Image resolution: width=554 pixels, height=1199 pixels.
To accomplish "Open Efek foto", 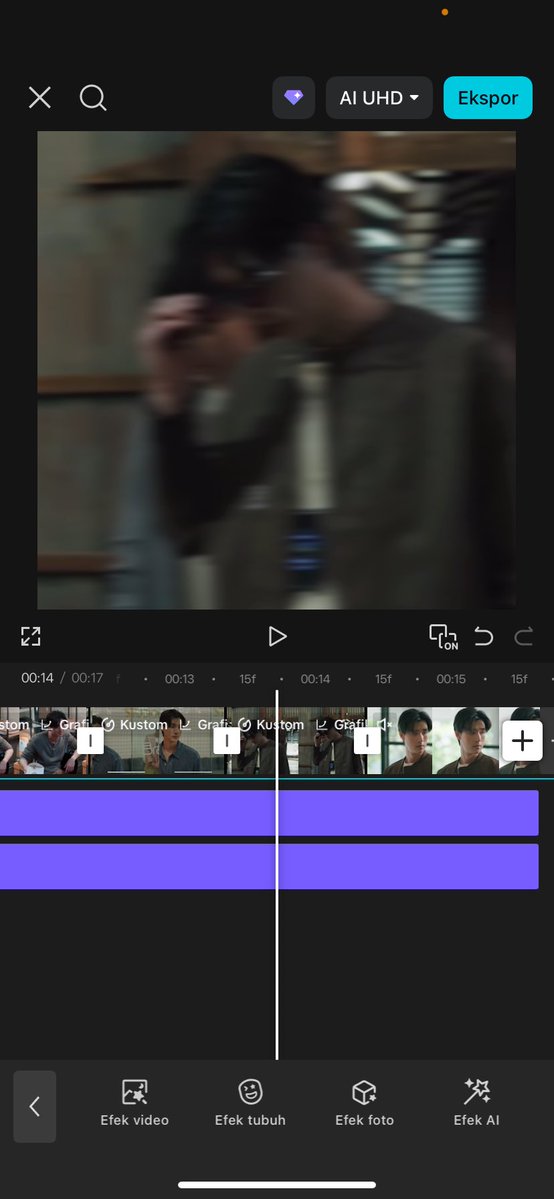I will pos(364,1103).
